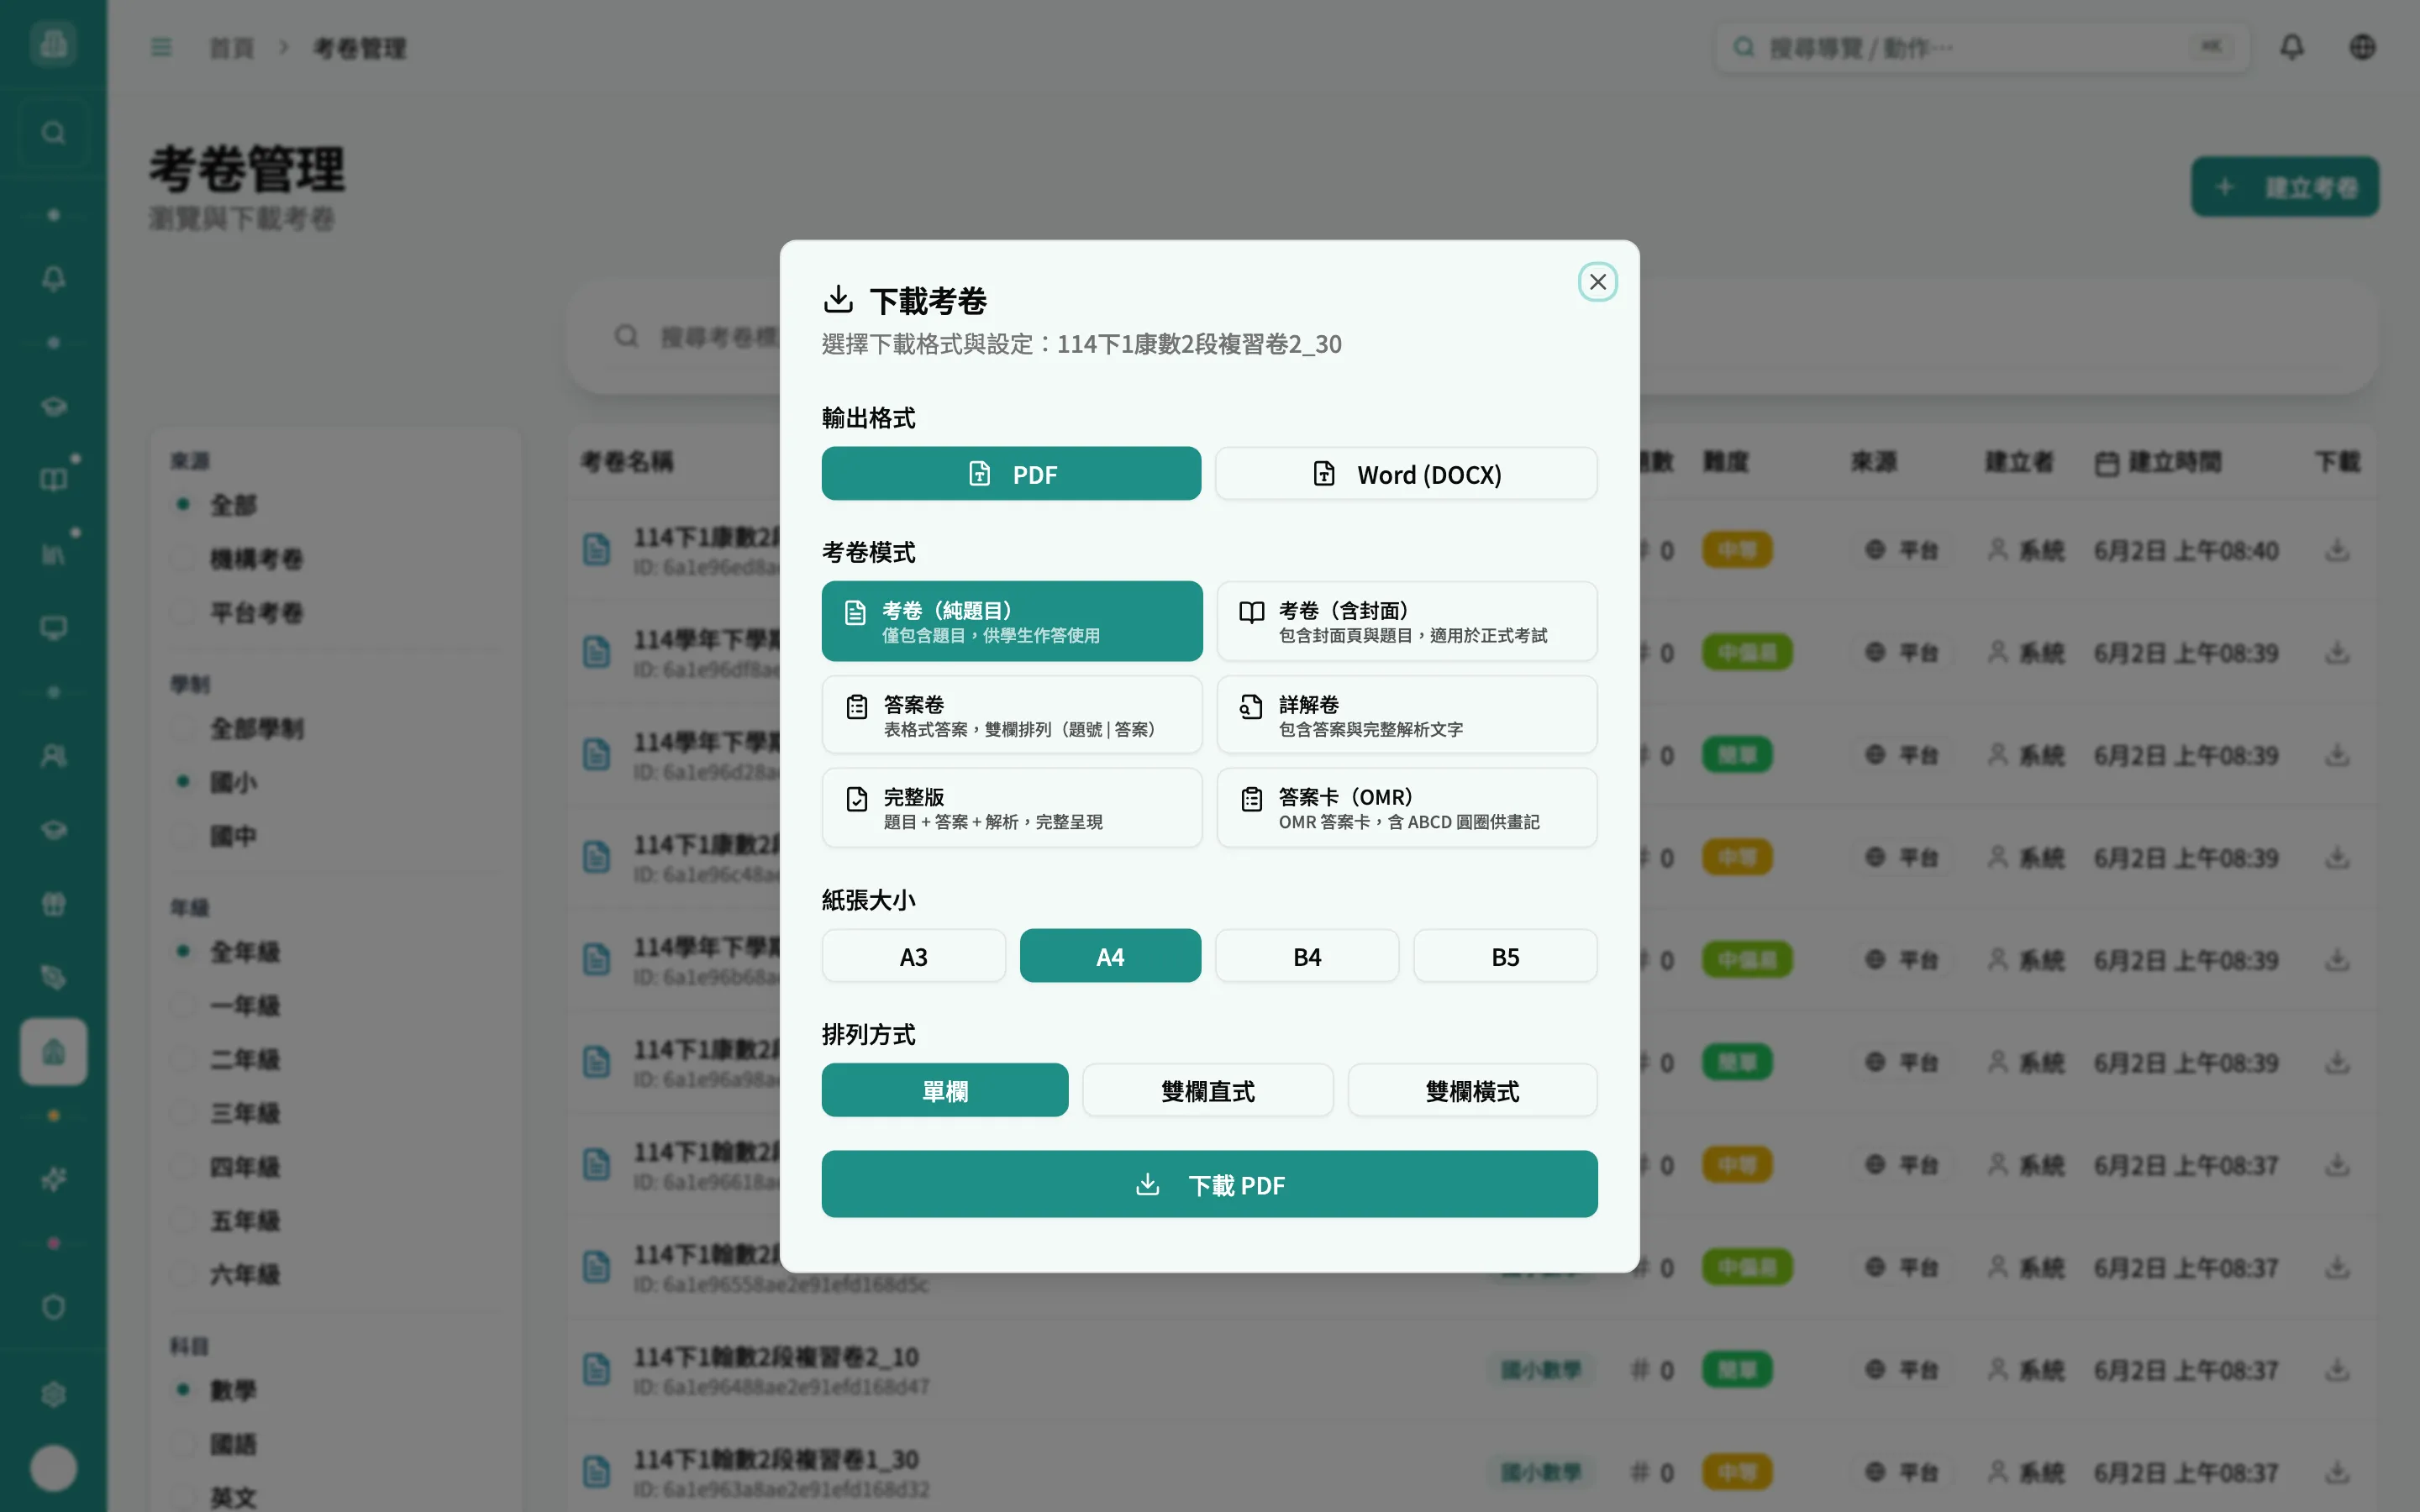Choose 考卷（含封面）mode

(x=1406, y=621)
